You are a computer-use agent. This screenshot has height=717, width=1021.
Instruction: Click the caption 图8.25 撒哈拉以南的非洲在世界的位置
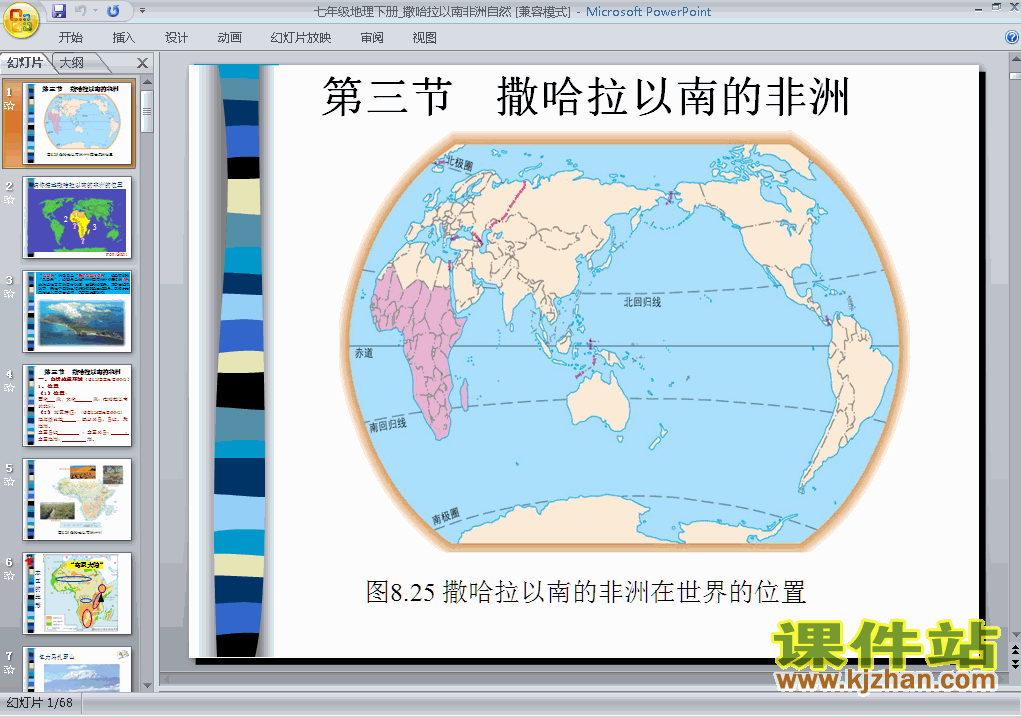[585, 592]
